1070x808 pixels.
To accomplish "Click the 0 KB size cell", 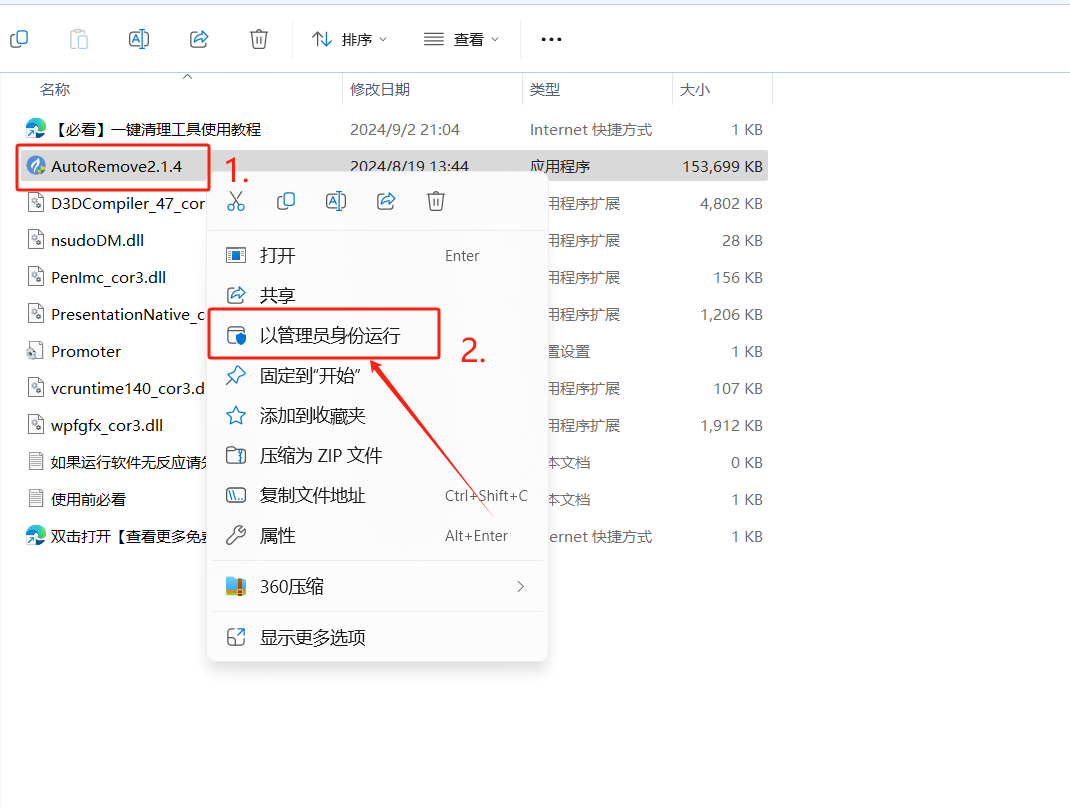I will 747,463.
